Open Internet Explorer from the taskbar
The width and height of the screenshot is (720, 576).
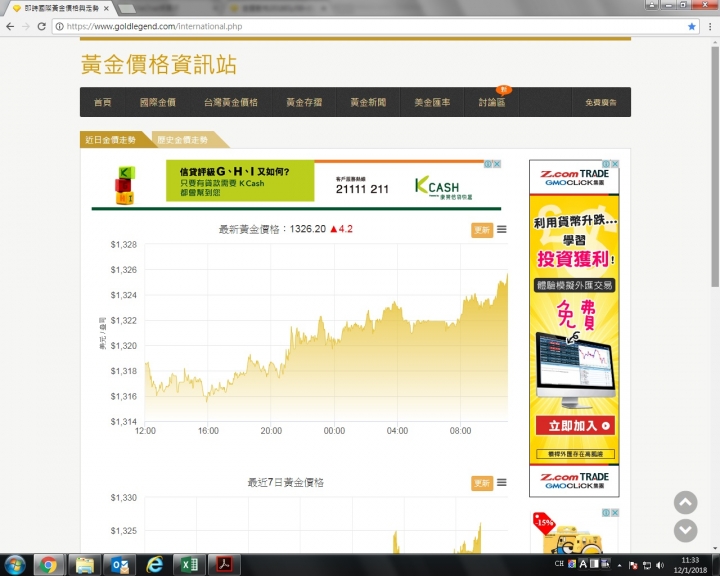pos(155,565)
